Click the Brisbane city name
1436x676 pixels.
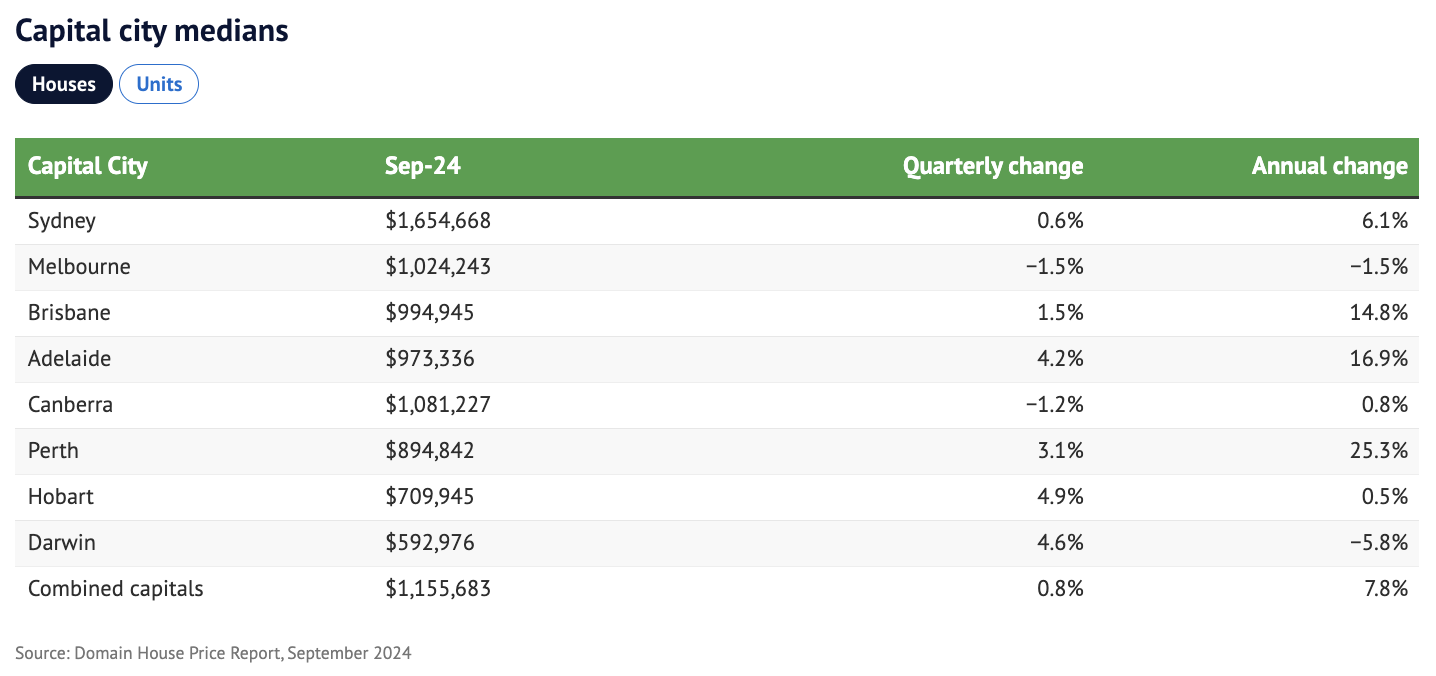[x=69, y=313]
